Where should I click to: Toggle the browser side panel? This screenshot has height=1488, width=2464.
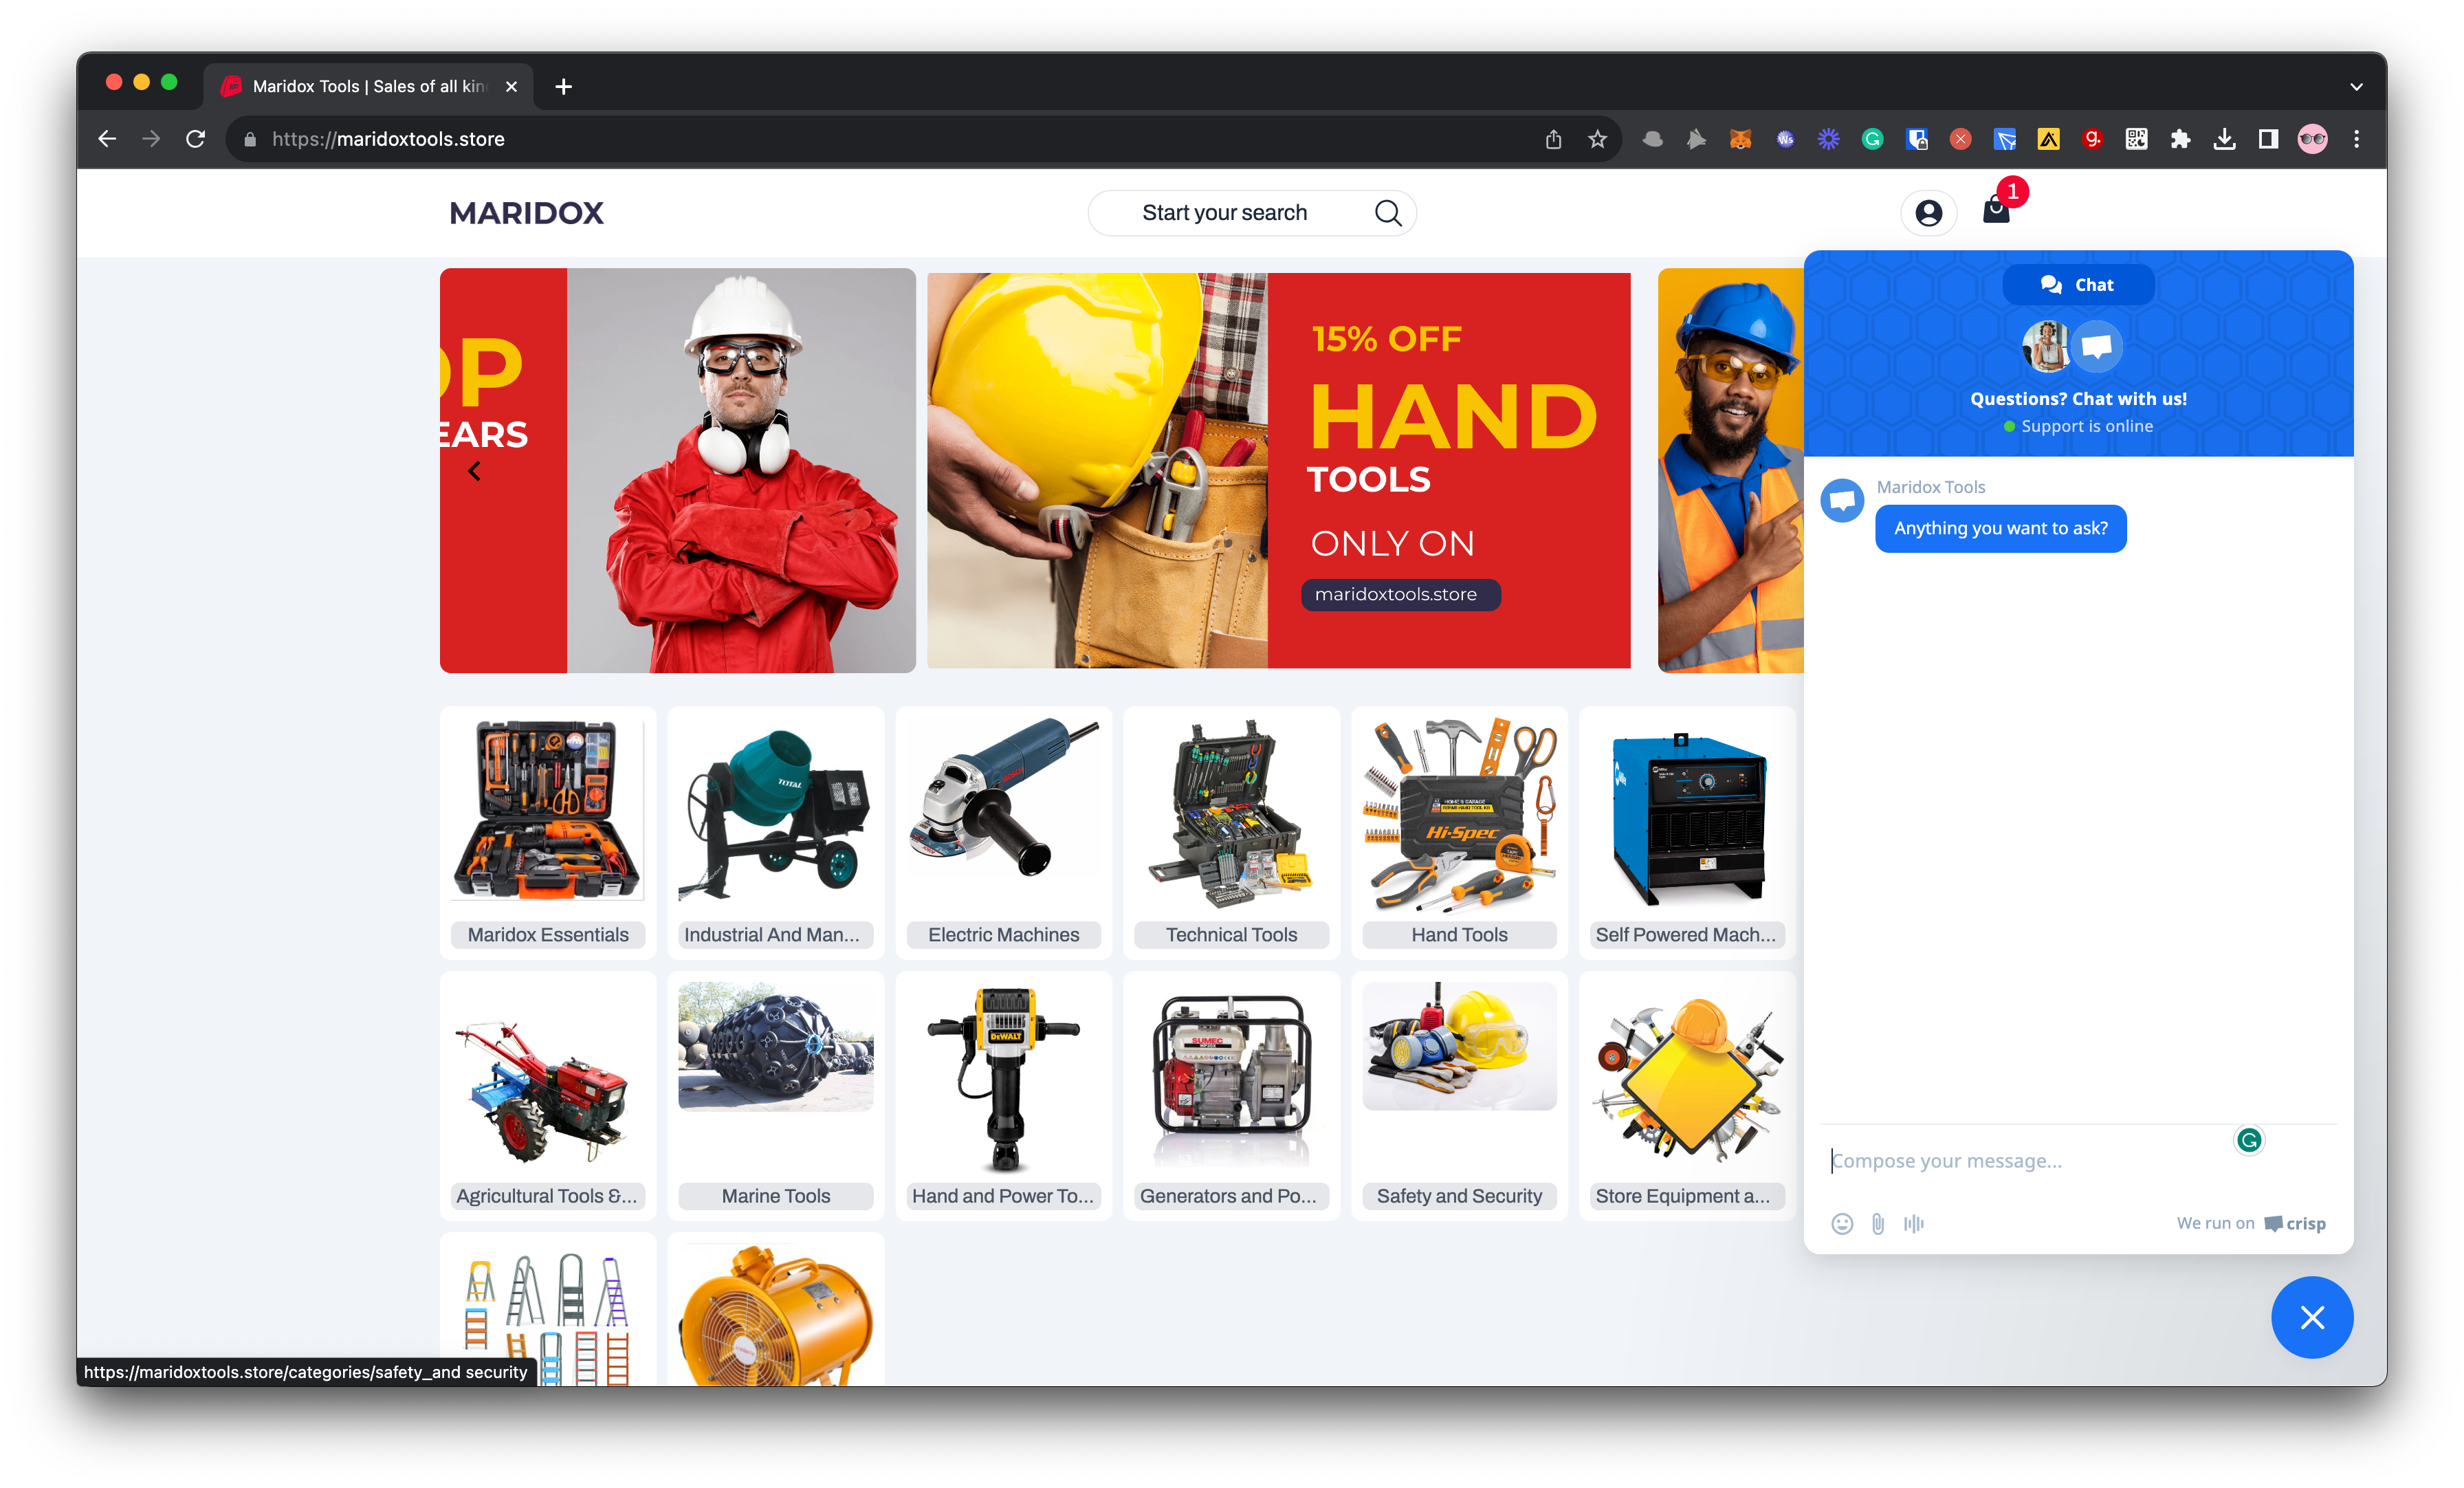click(2268, 139)
